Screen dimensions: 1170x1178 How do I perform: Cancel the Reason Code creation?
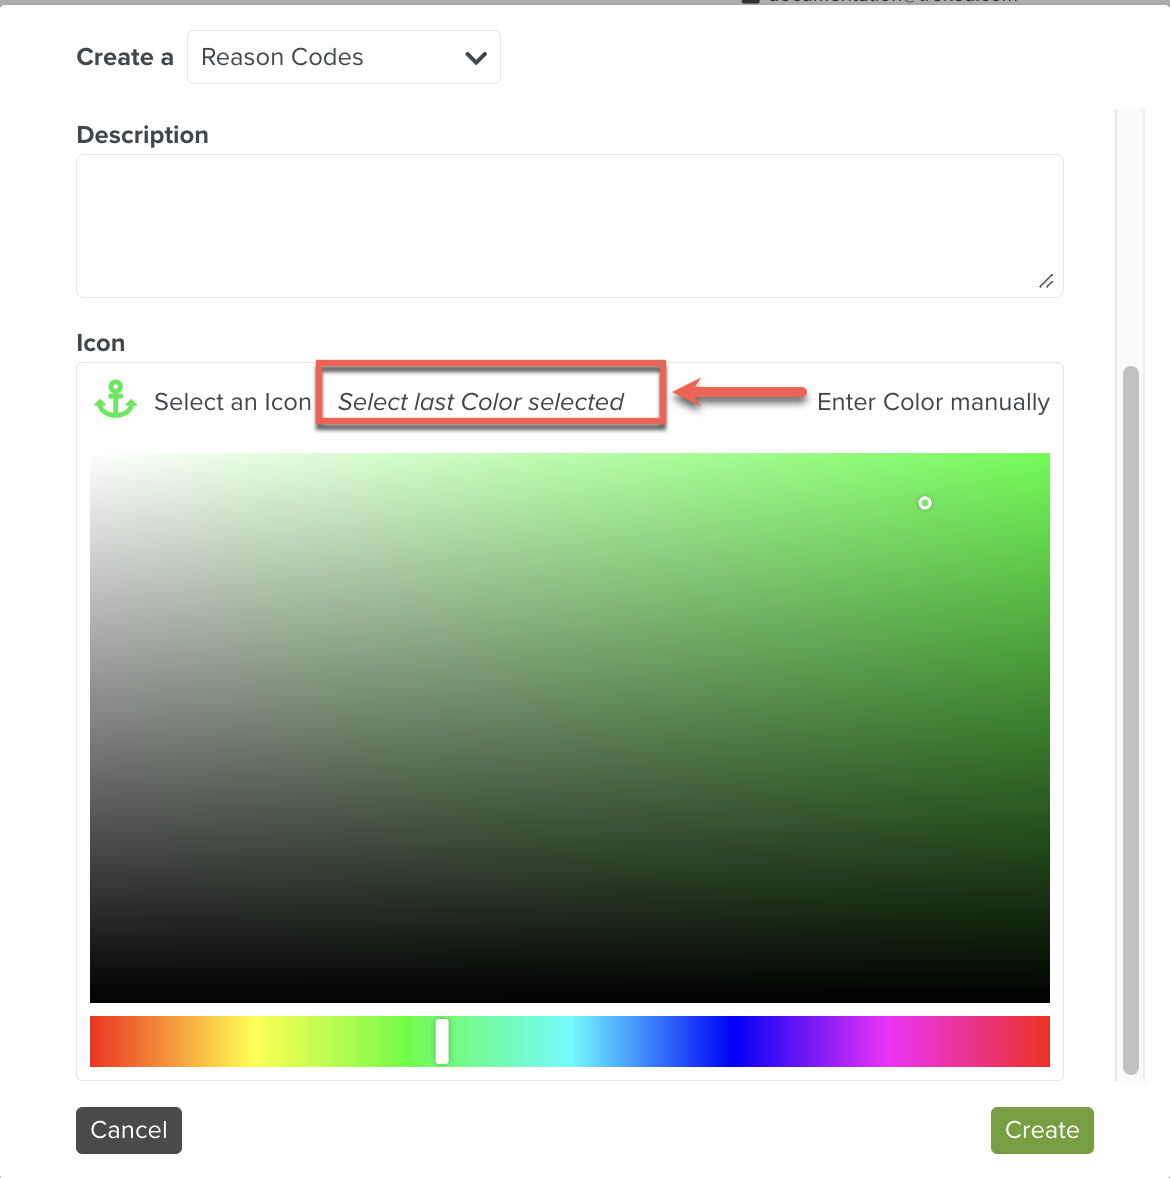coord(128,1130)
